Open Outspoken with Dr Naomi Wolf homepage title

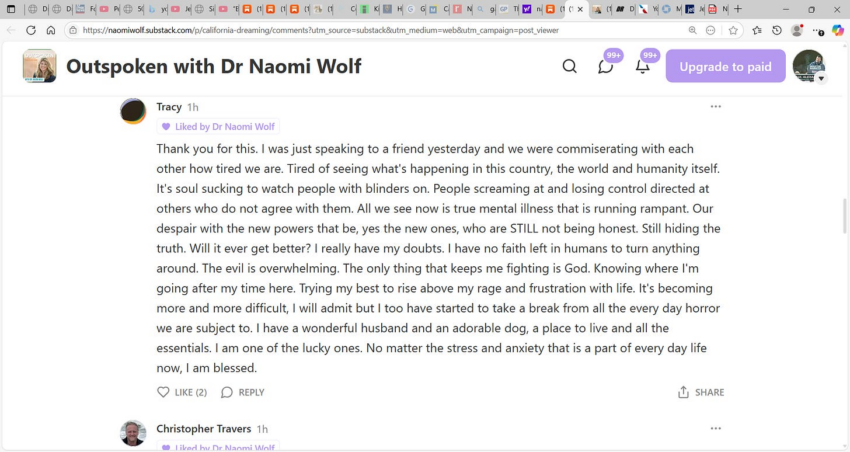coord(214,66)
